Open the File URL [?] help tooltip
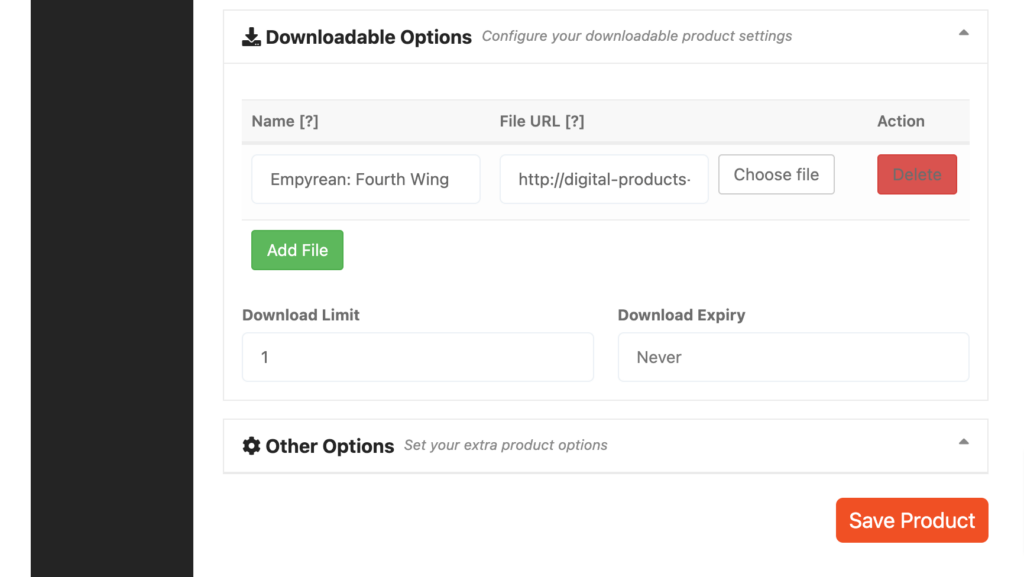The width and height of the screenshot is (1024, 577). coord(574,121)
